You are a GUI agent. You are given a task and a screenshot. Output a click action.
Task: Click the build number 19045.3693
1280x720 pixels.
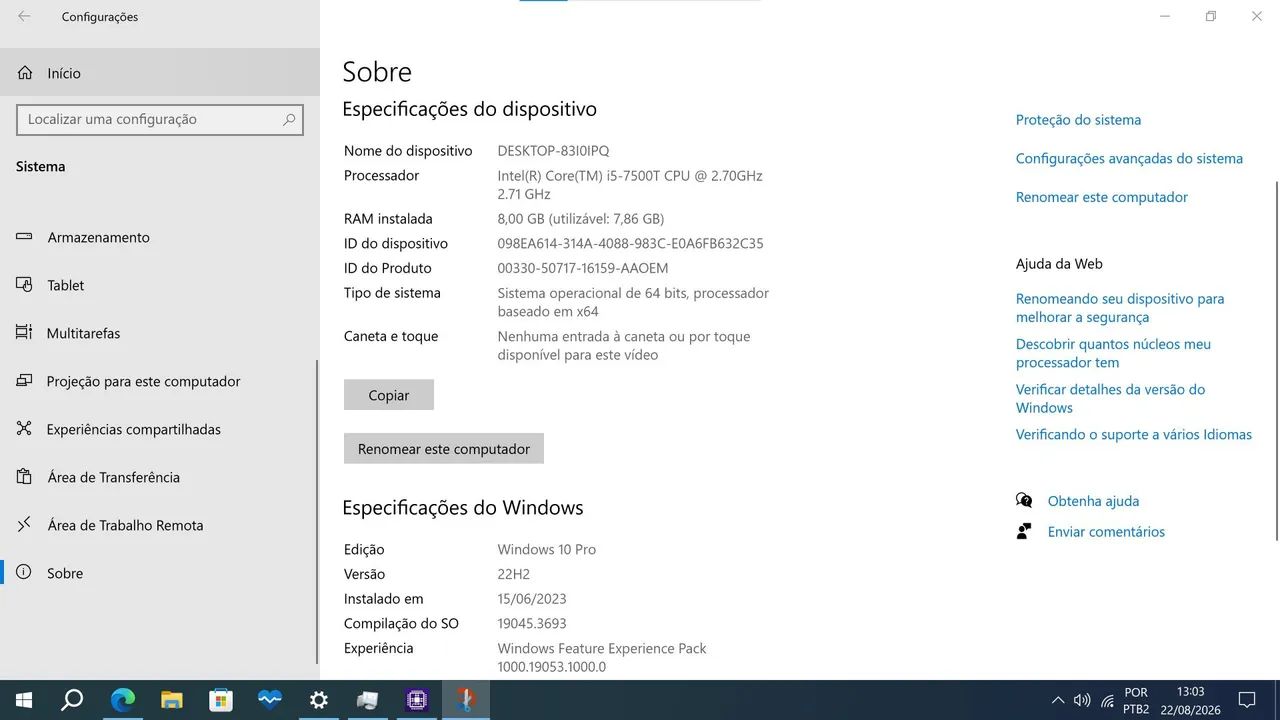pos(532,624)
